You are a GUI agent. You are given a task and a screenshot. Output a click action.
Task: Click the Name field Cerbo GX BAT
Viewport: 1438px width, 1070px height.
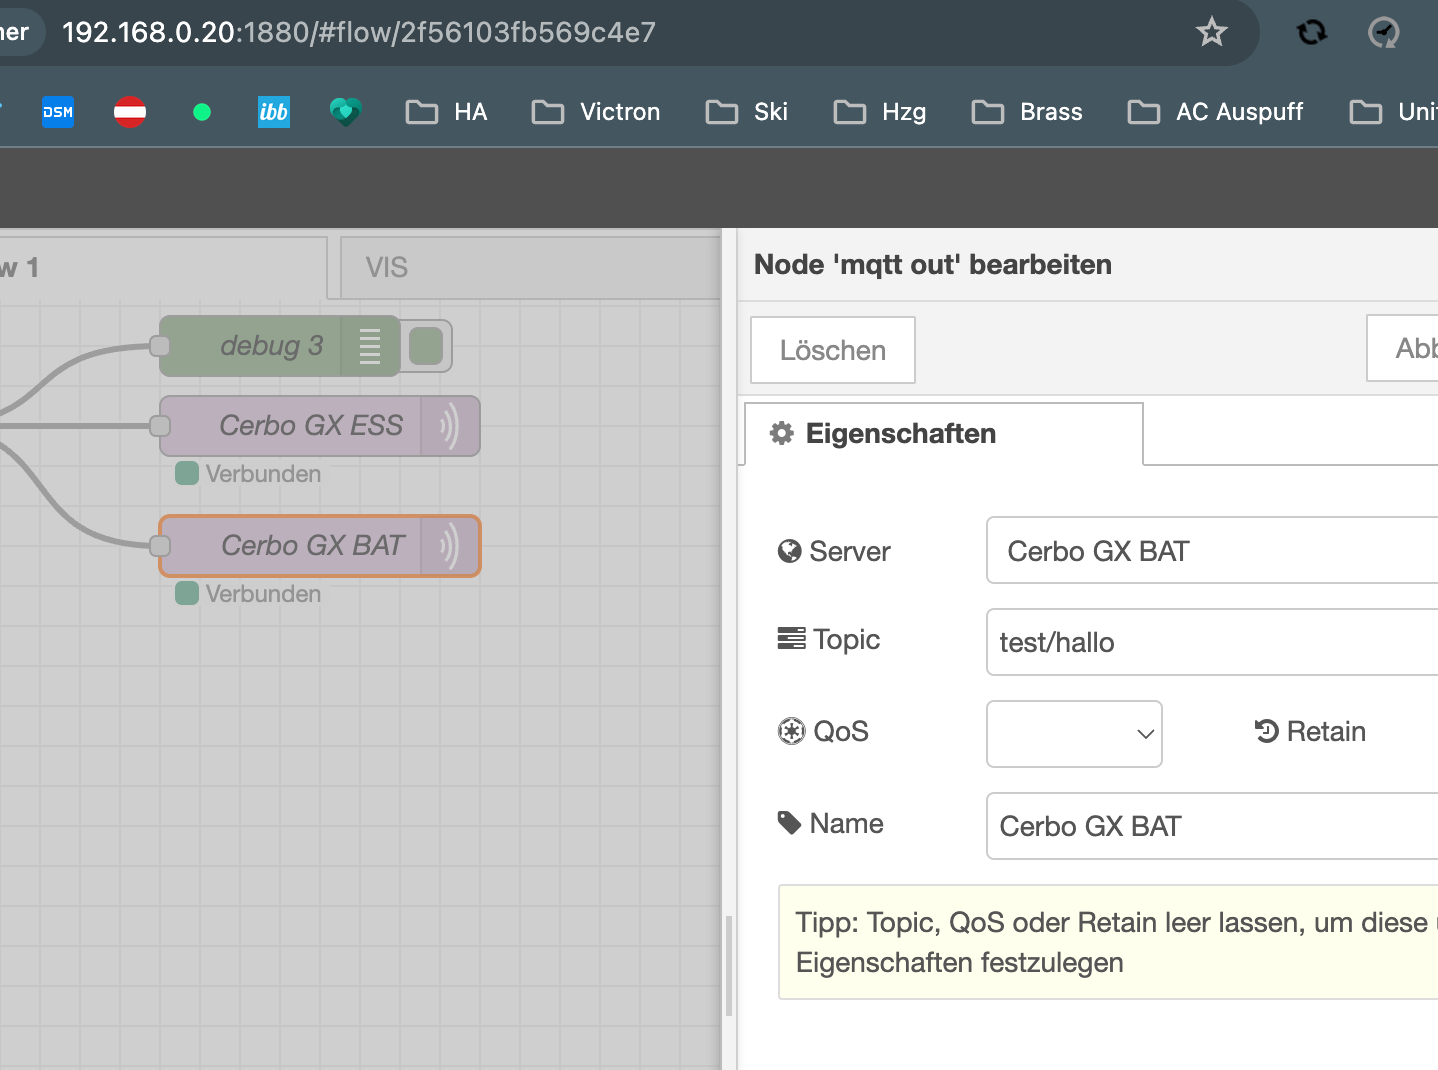[1212, 826]
